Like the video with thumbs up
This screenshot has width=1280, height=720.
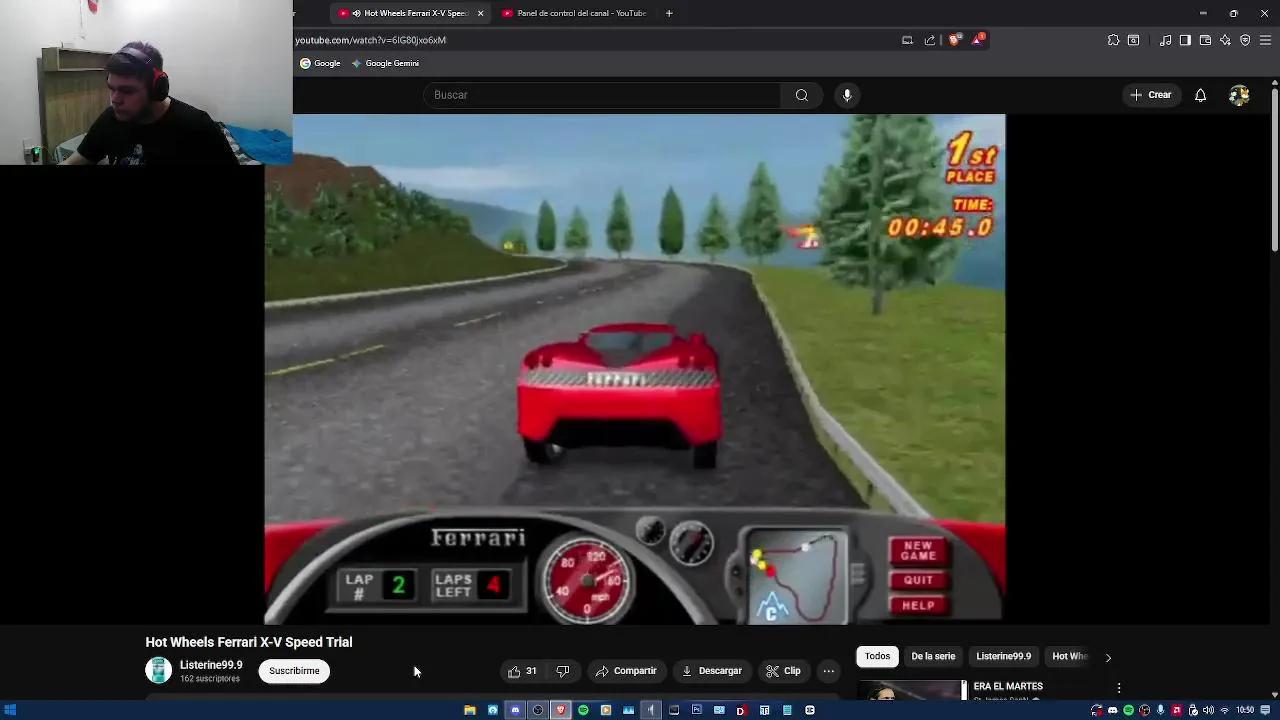tap(522, 671)
